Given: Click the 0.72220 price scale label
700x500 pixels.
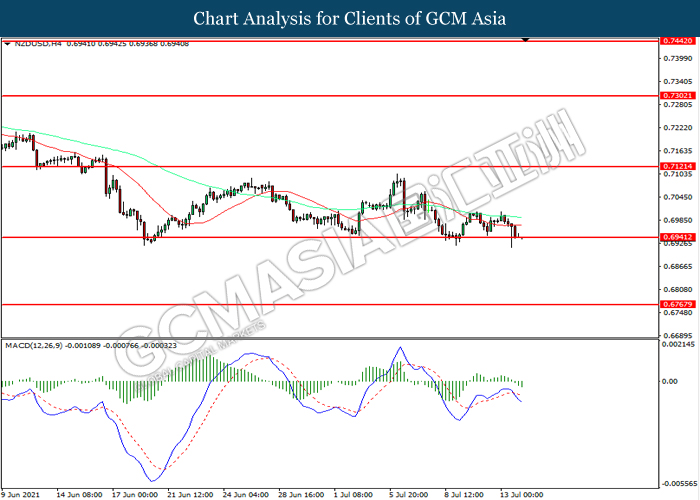Looking at the screenshot, I should (678, 128).
